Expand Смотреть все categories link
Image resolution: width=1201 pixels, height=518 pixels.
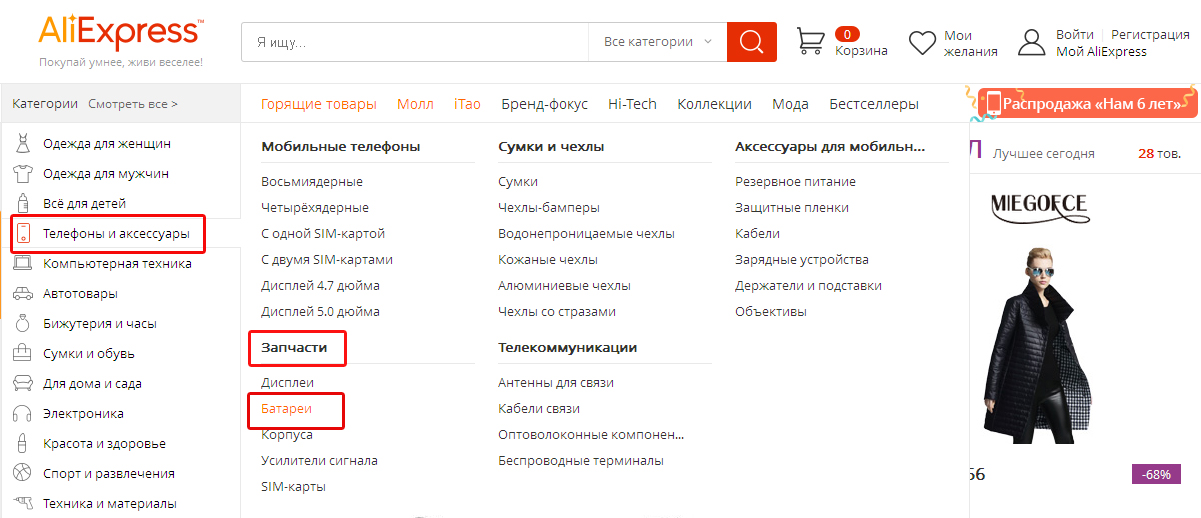(x=133, y=103)
